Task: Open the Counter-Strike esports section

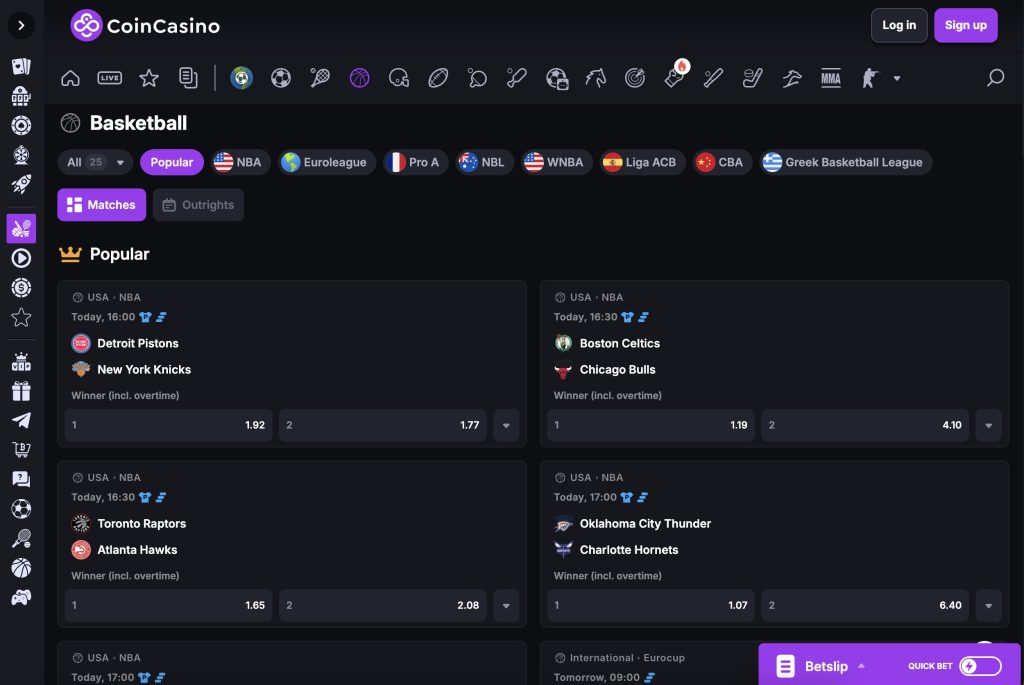Action: point(867,77)
